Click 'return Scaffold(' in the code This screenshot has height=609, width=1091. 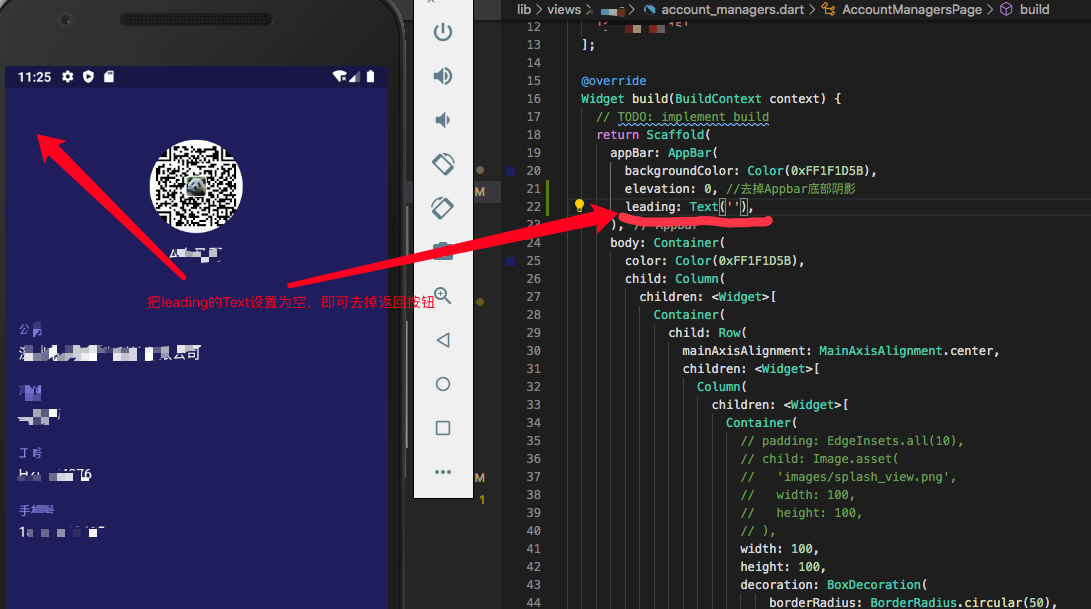653,135
